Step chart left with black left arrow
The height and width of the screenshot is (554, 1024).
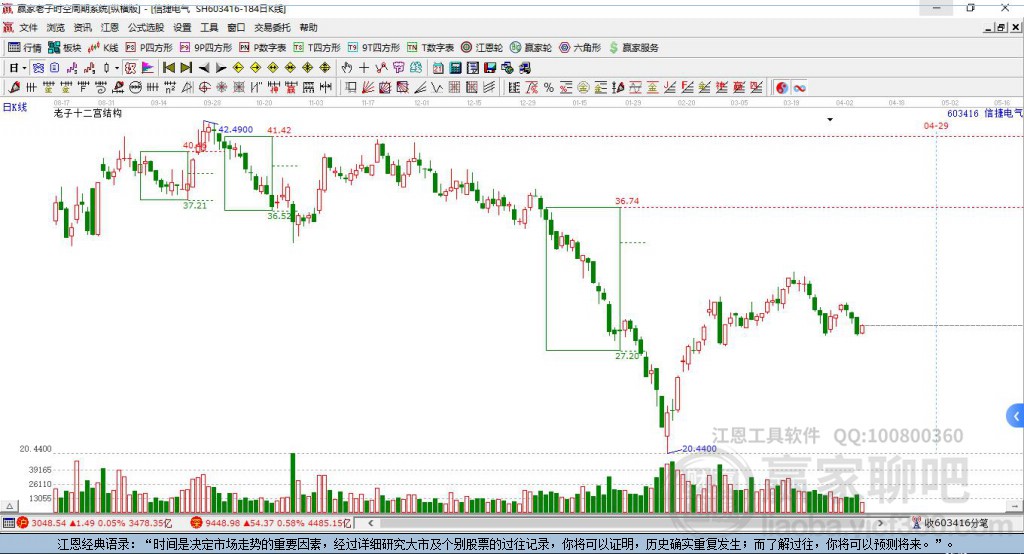(x=204, y=68)
